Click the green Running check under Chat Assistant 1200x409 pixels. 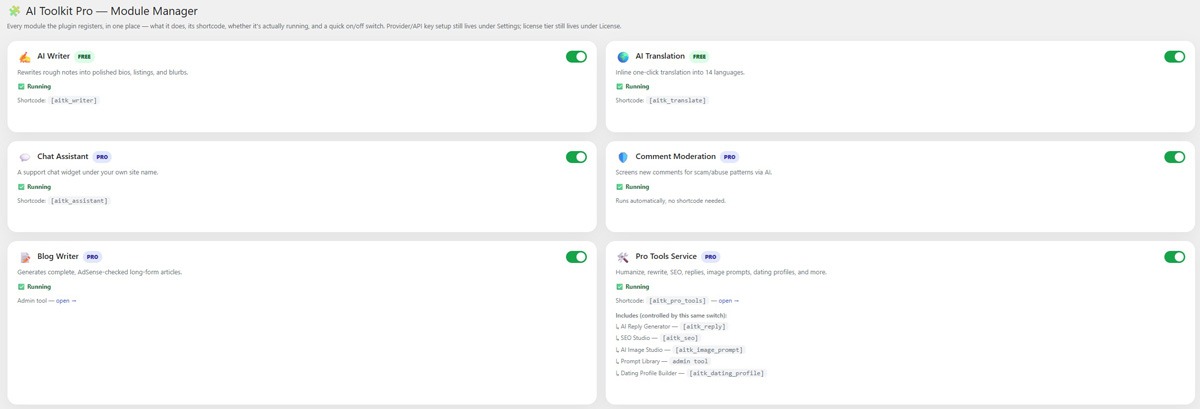pos(21,186)
